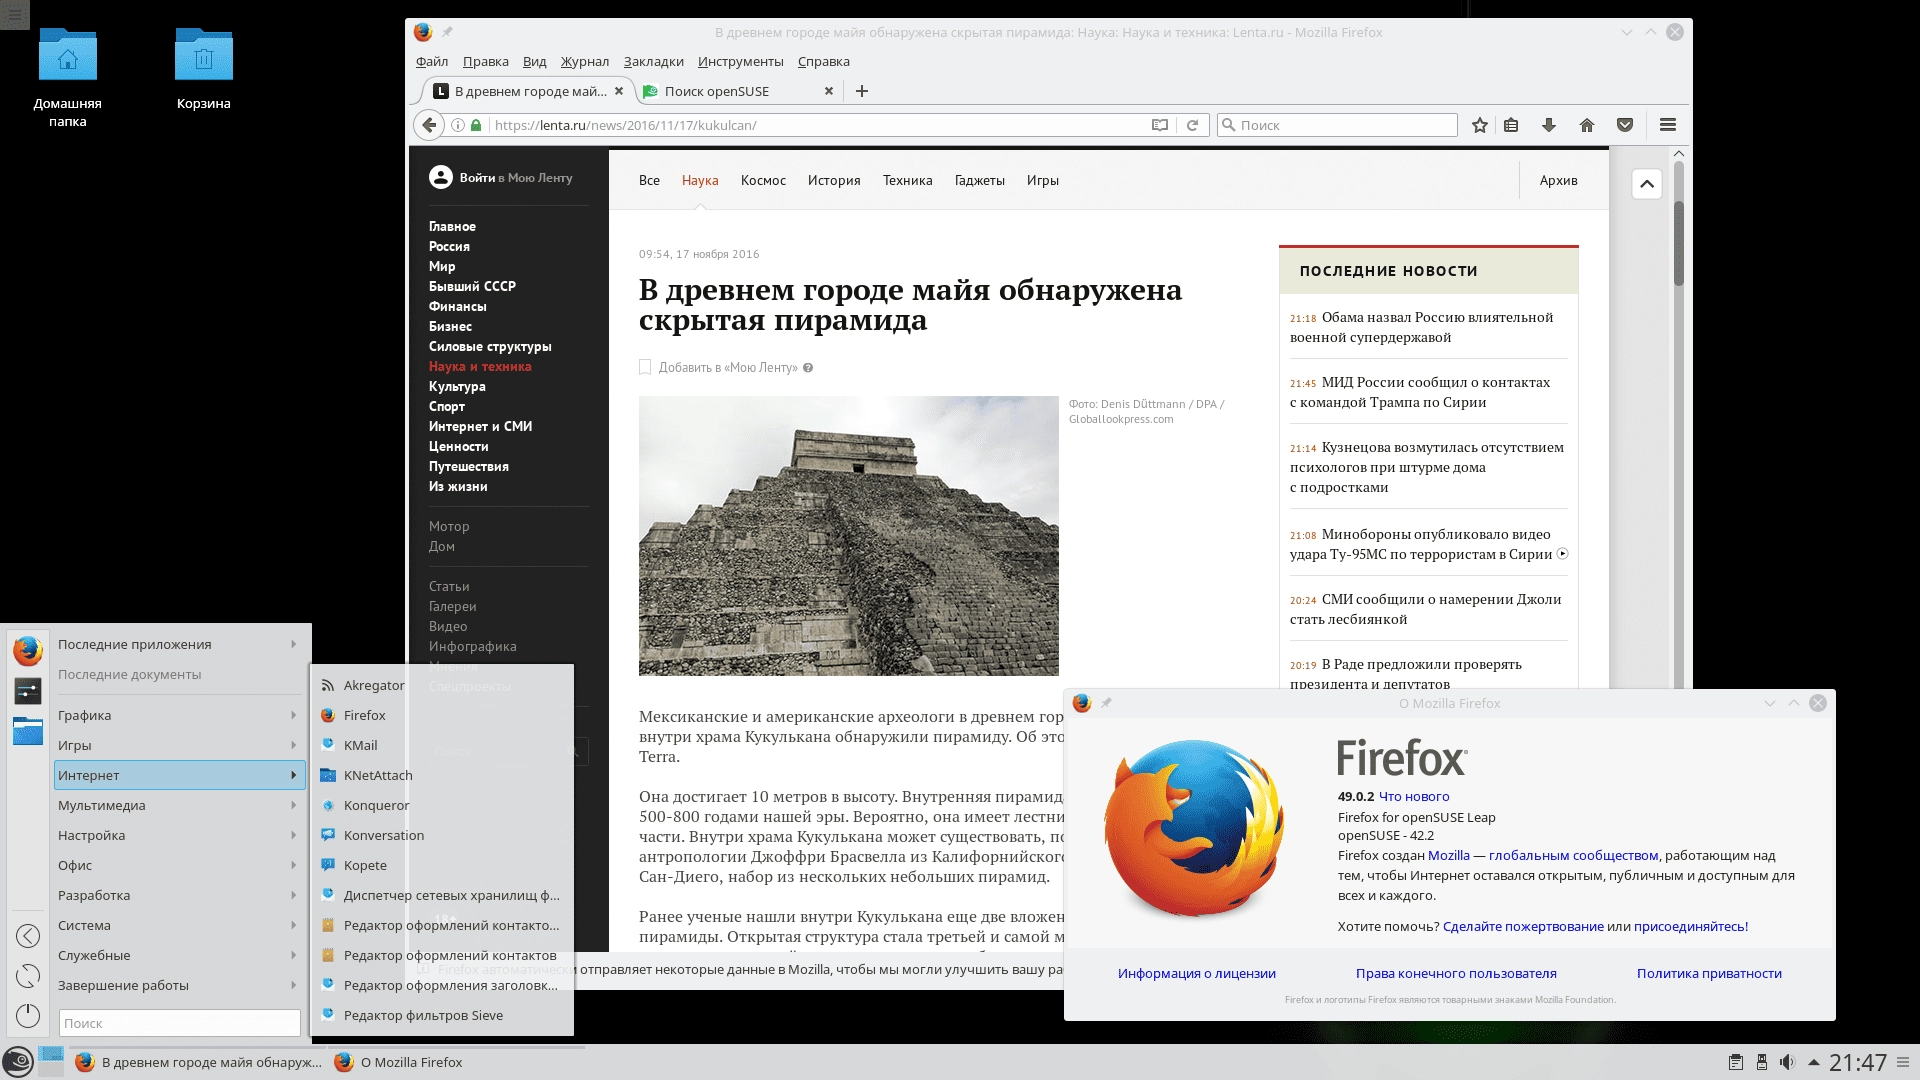
Task: Click the volume icon in system tray
Action: pyautogui.click(x=1786, y=1062)
